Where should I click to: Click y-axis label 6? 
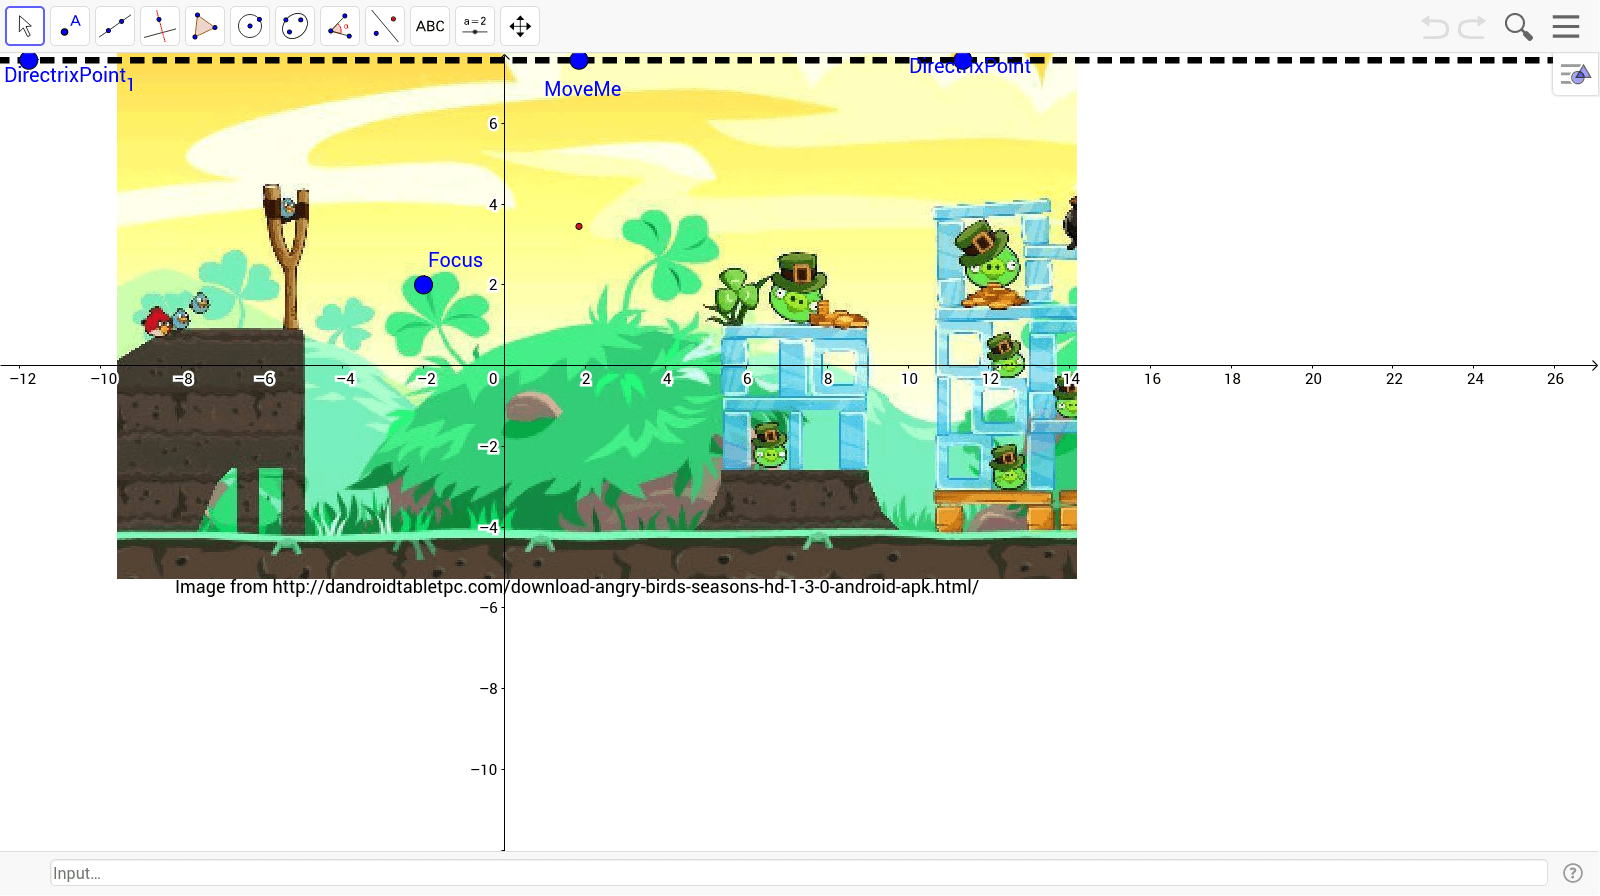[x=493, y=124]
